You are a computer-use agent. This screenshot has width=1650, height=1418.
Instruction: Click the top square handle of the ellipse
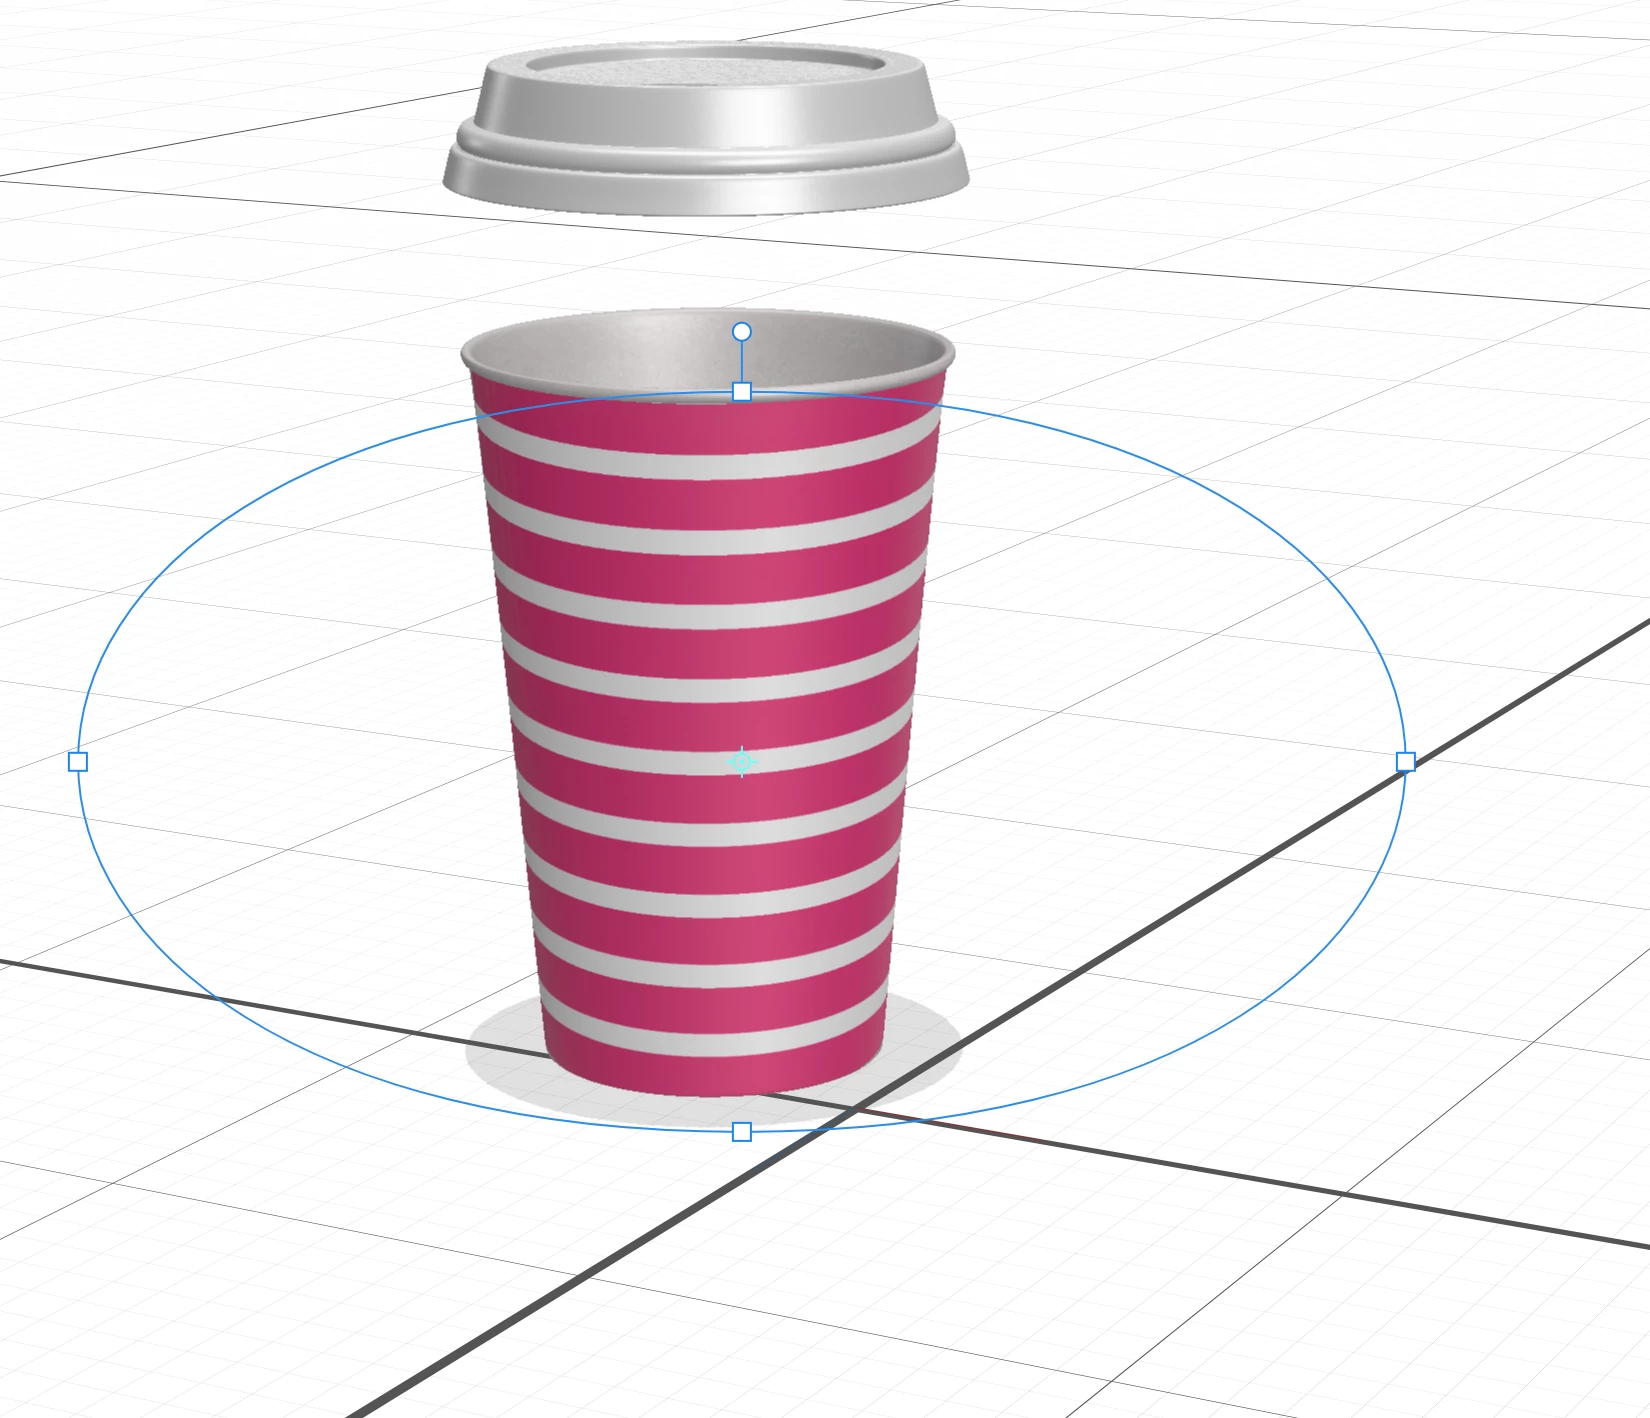[x=741, y=392]
